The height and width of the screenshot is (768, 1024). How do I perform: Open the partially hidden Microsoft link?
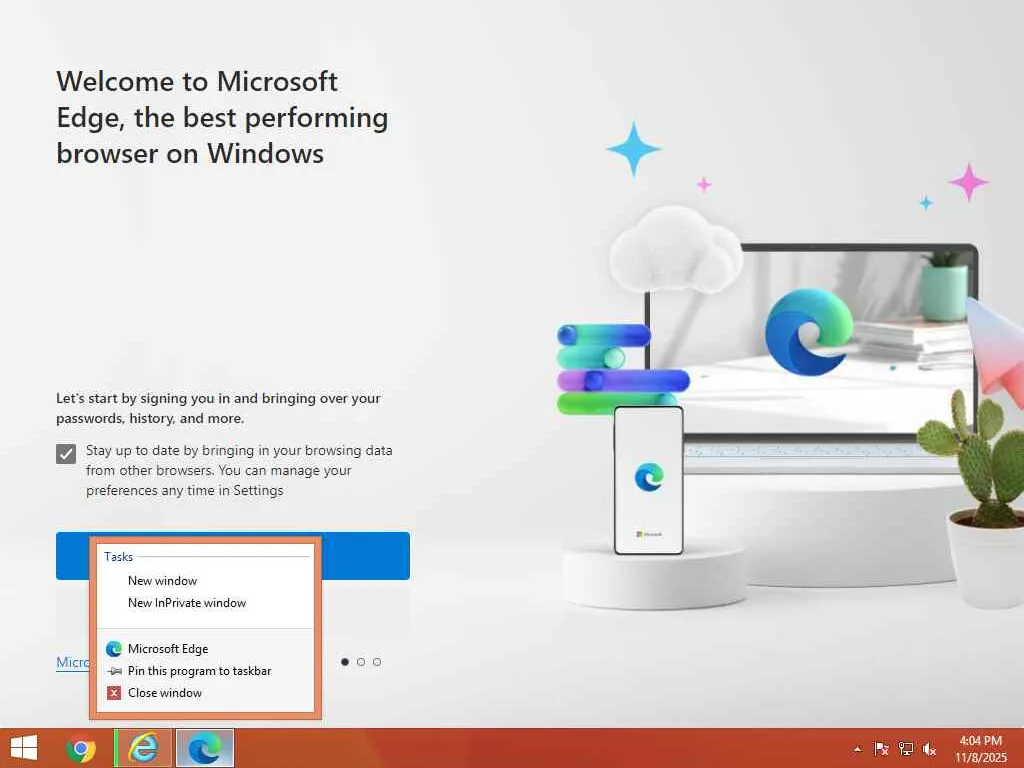[x=72, y=662]
